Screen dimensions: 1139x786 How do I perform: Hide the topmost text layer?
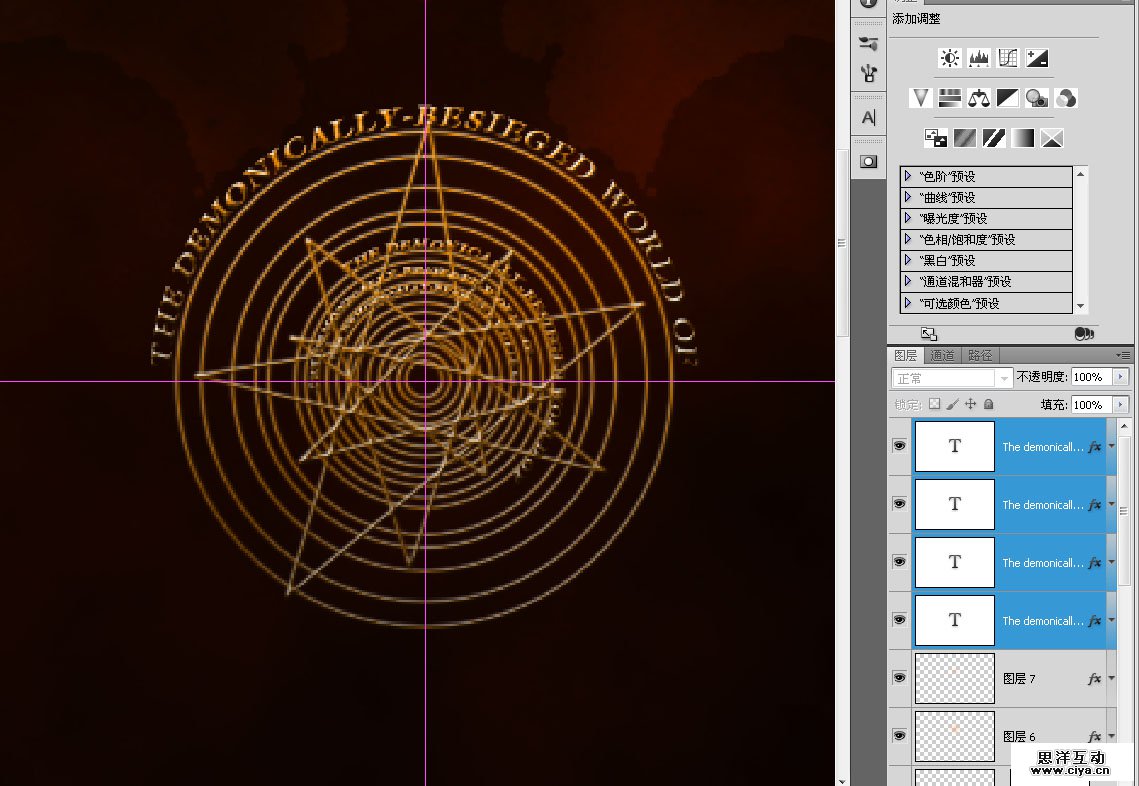click(x=899, y=446)
